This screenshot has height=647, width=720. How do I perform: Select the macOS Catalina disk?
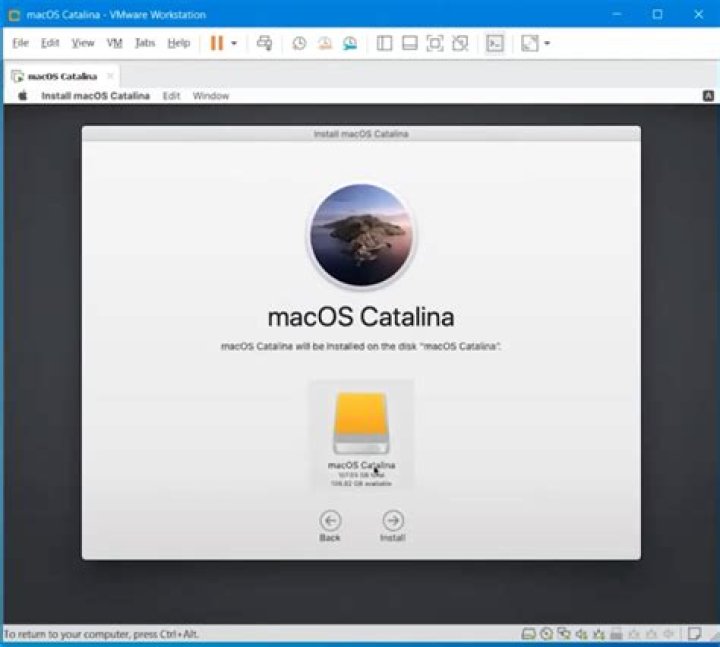pyautogui.click(x=361, y=430)
